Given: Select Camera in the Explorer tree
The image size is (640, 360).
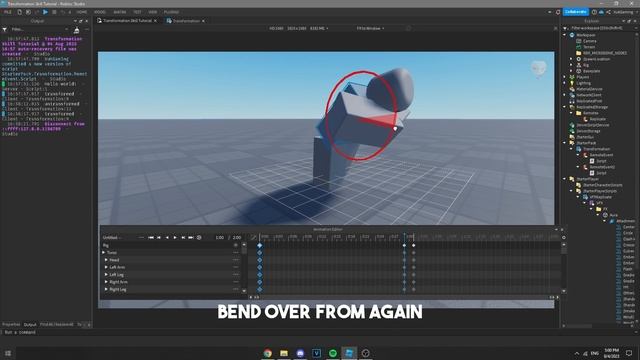Looking at the screenshot, I should point(589,41).
